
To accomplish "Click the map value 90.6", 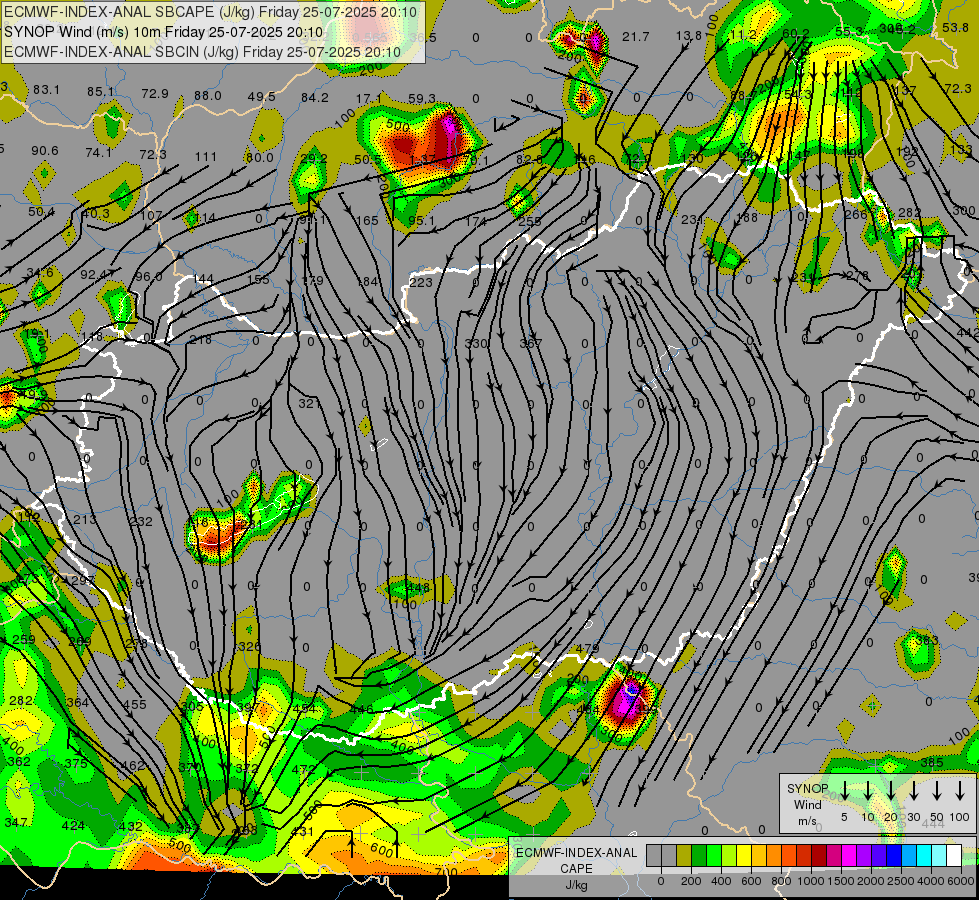I will tap(45, 151).
